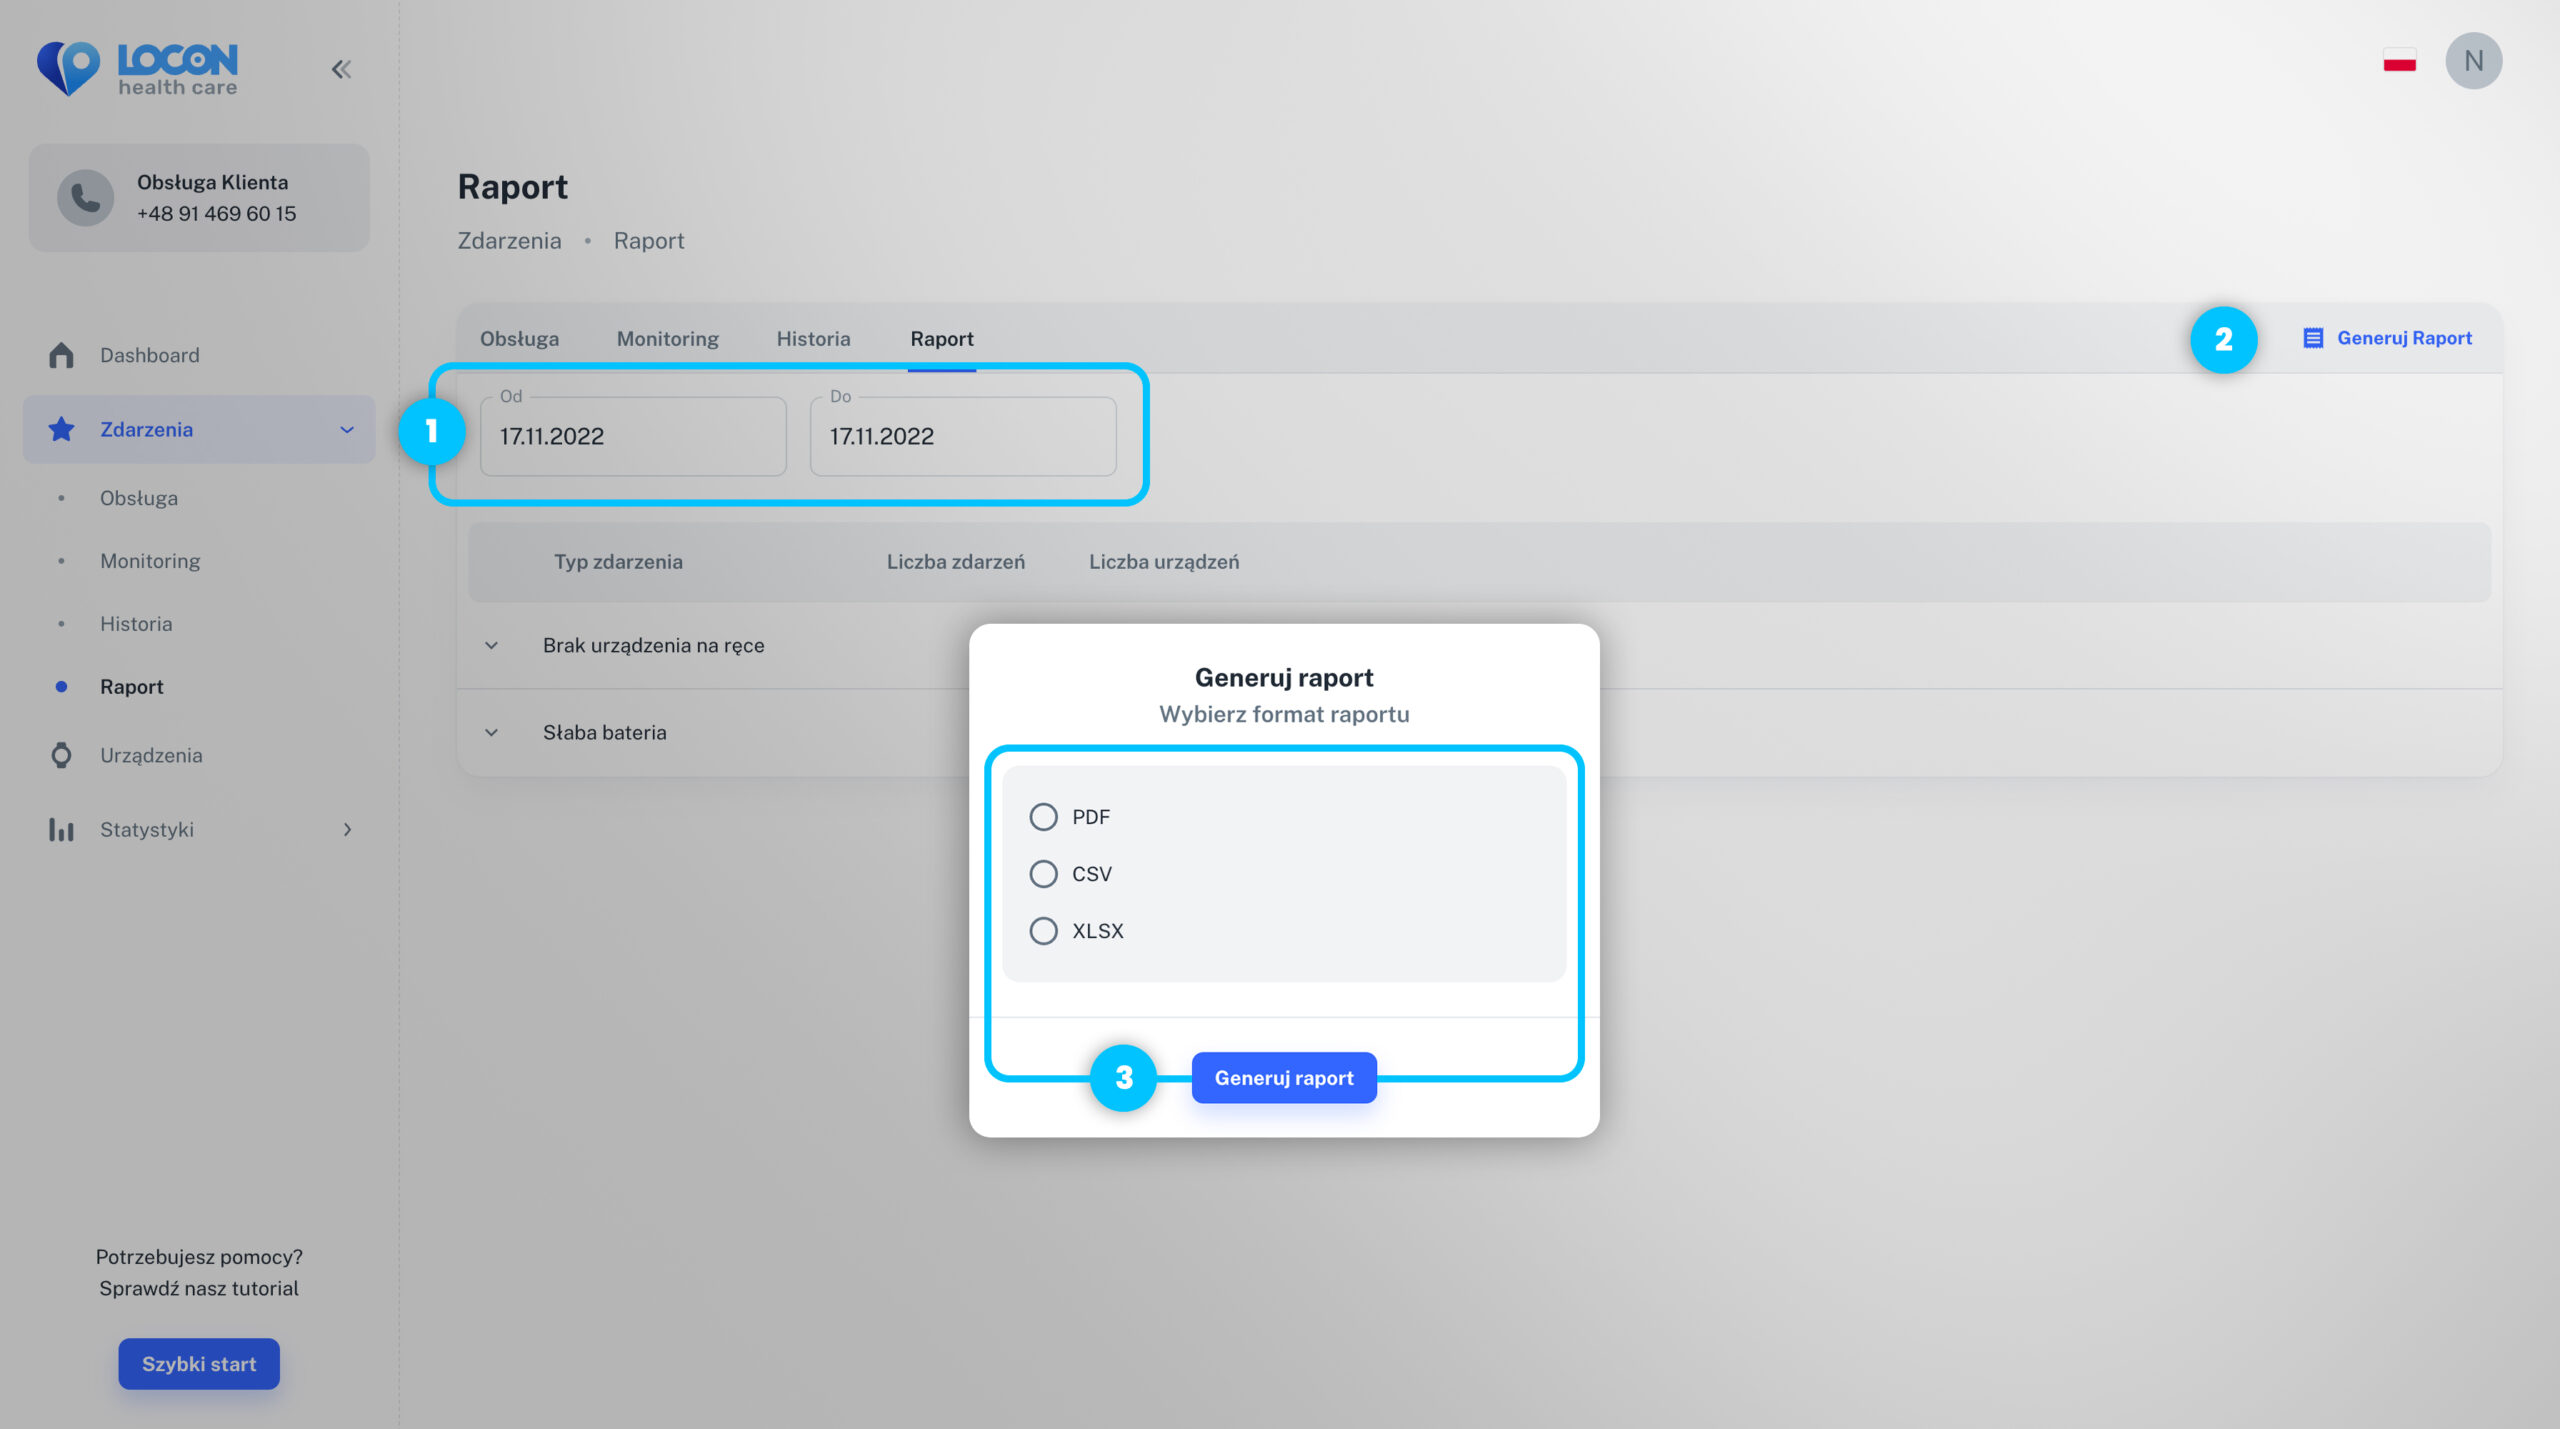Click Liczba zdarzeń column header

956,562
